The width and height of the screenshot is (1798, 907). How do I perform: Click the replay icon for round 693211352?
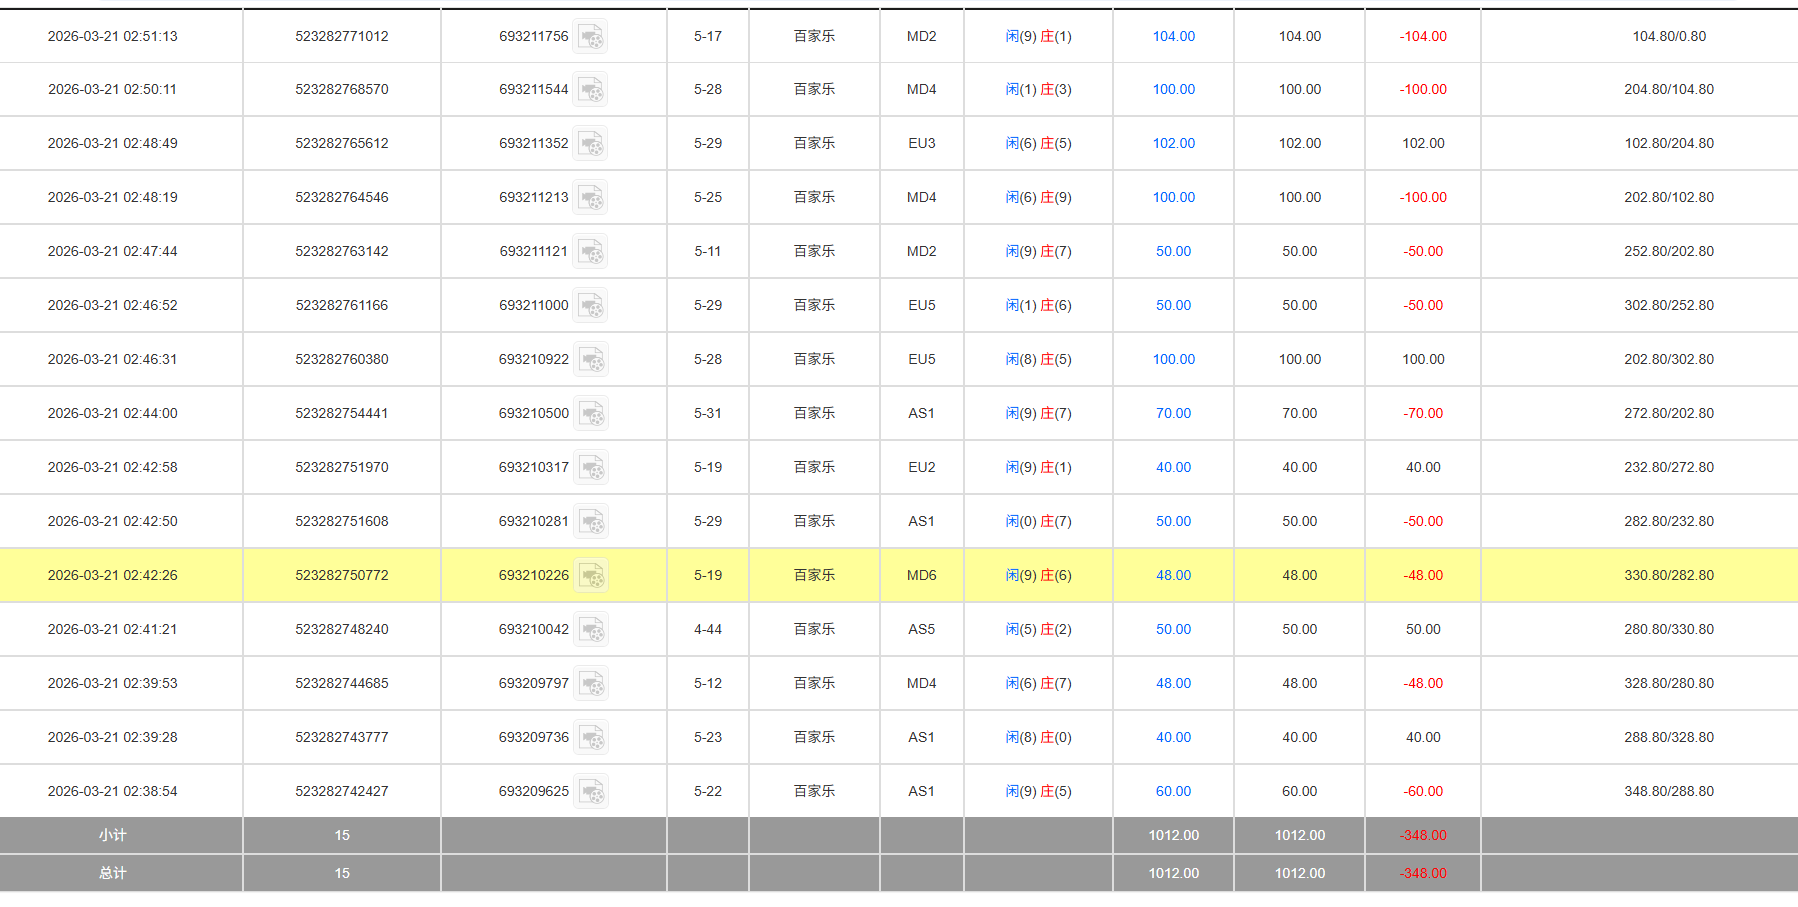pos(591,144)
